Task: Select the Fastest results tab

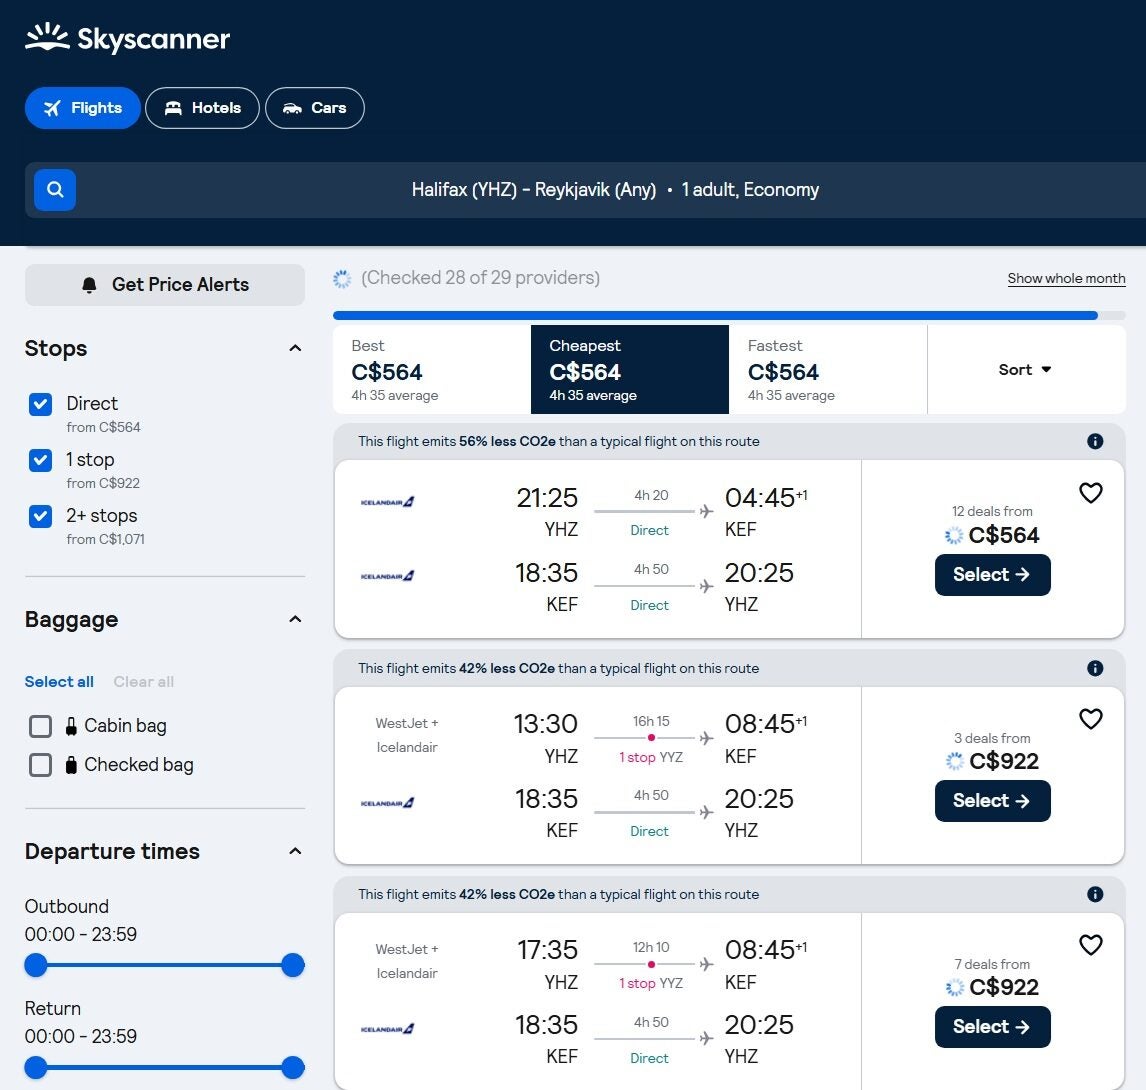Action: tap(827, 370)
